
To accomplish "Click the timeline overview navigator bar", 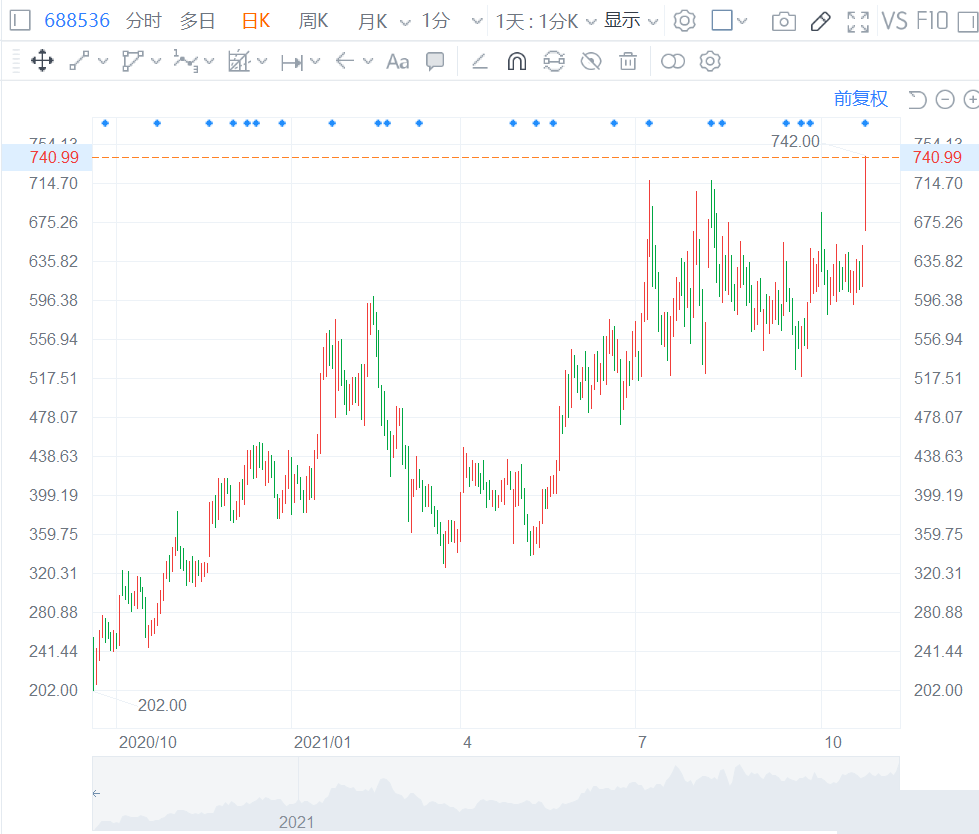I will pyautogui.click(x=496, y=794).
